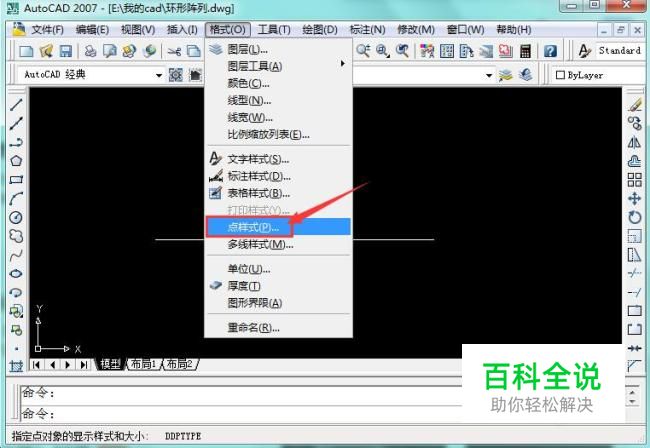Choose 颜色(C)... menu entry

279,83
